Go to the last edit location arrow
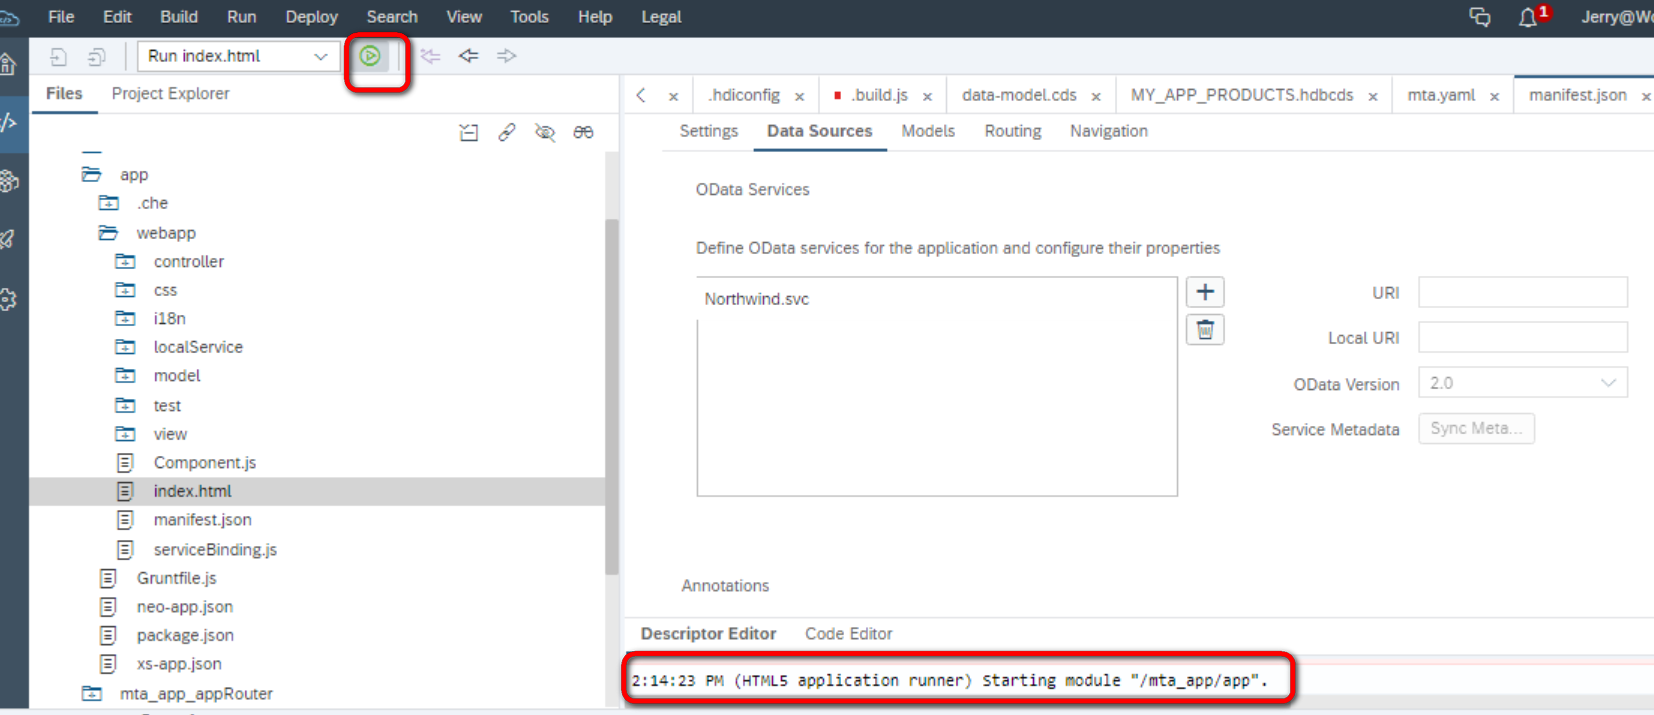This screenshot has height=715, width=1654. pos(430,56)
